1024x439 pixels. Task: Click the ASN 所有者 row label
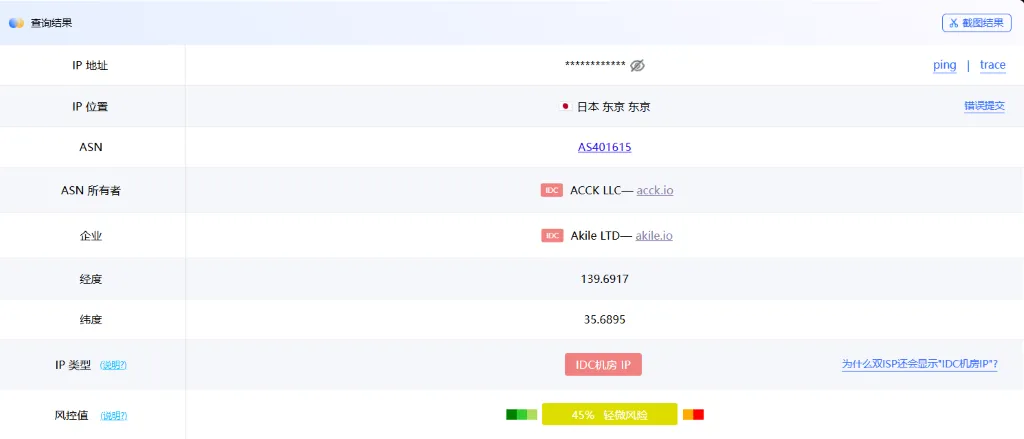point(91,191)
